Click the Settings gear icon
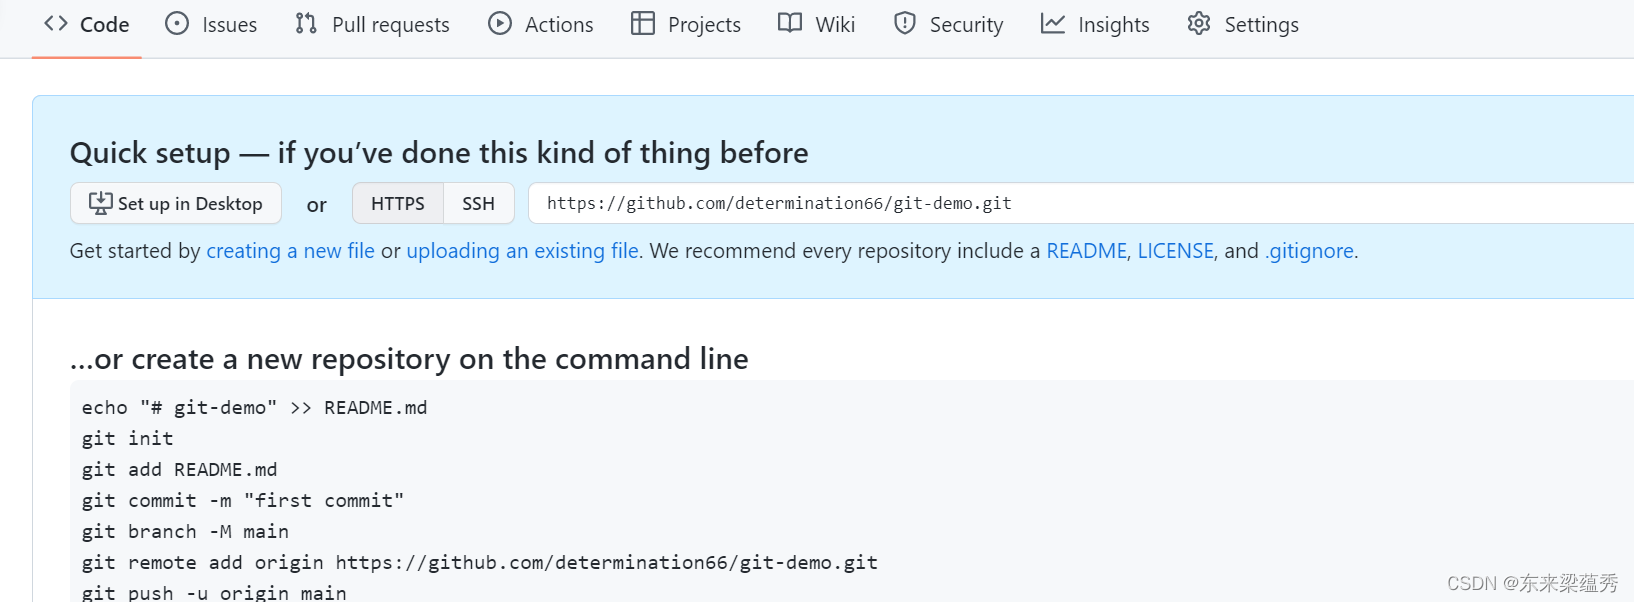This screenshot has height=602, width=1634. pyautogui.click(x=1197, y=23)
